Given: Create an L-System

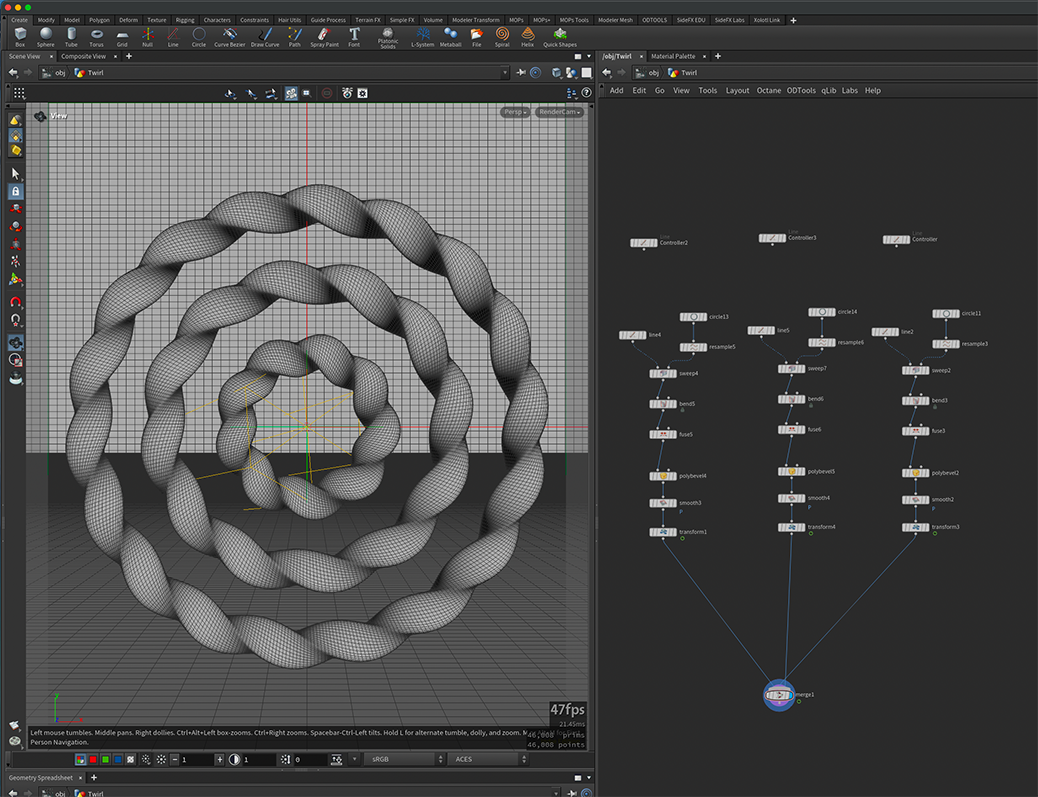Looking at the screenshot, I should click(422, 36).
